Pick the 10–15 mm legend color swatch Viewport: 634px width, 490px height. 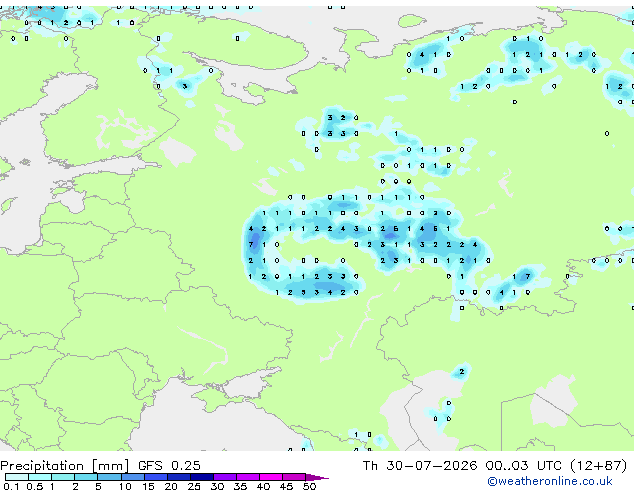point(132,477)
